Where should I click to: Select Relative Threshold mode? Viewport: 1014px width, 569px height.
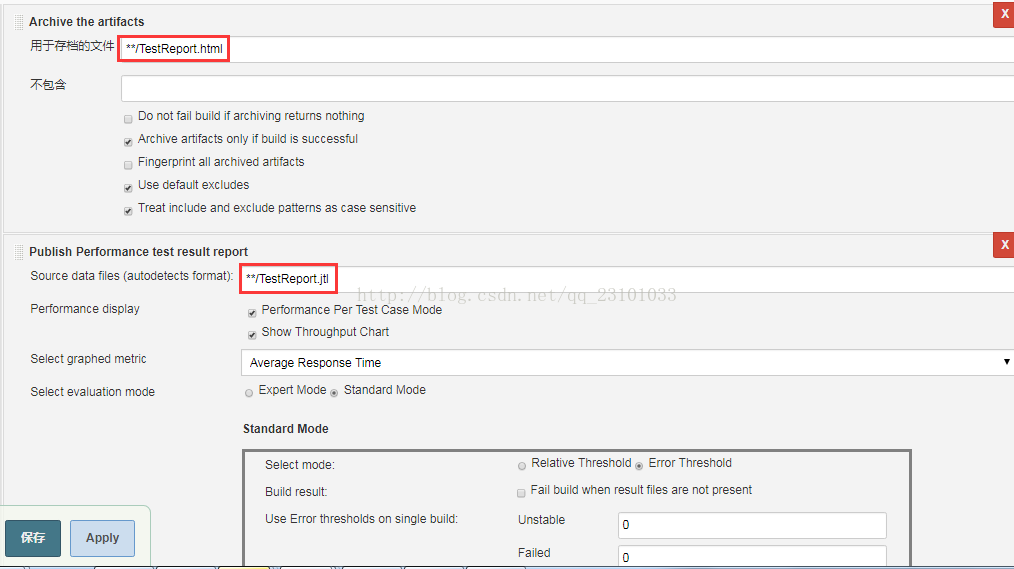(x=522, y=466)
